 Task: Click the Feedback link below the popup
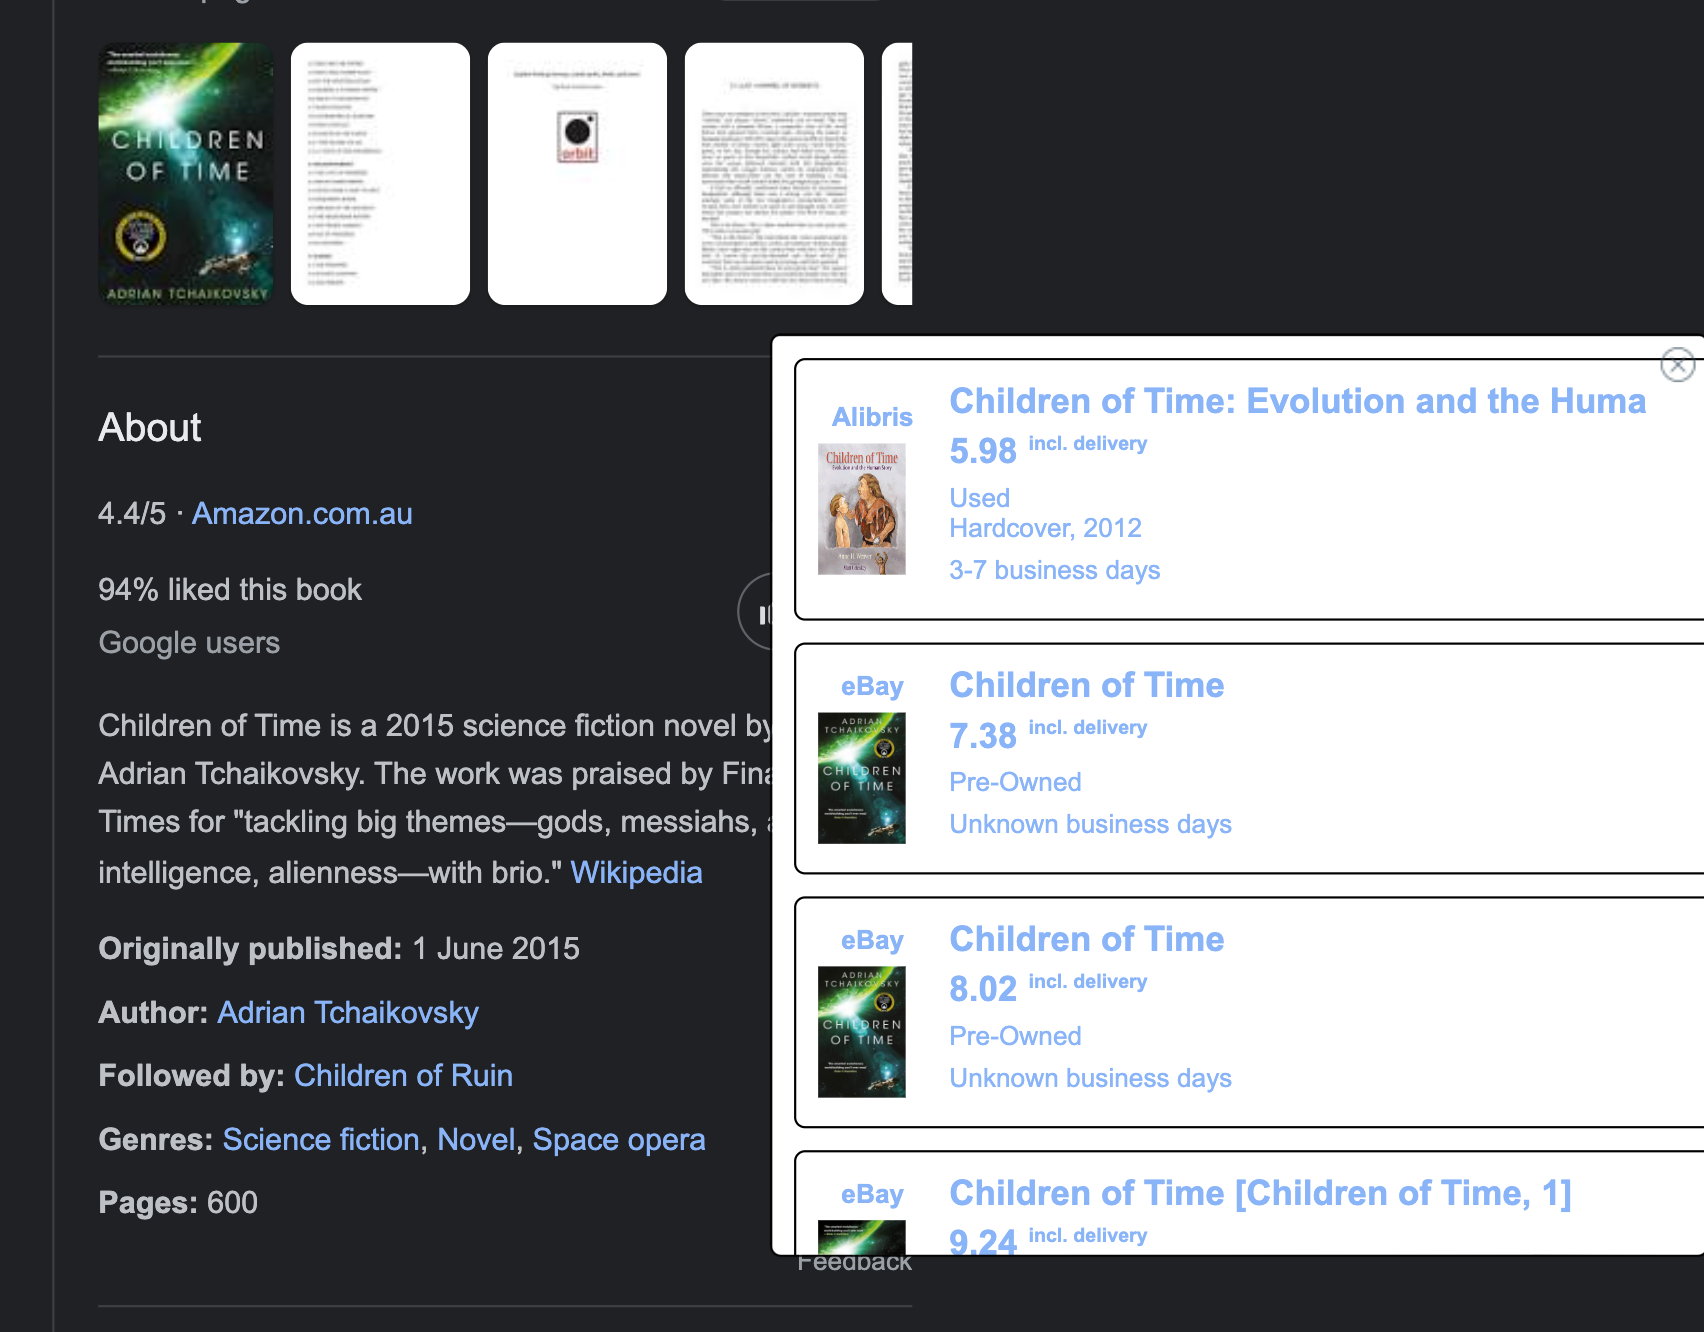click(854, 1264)
